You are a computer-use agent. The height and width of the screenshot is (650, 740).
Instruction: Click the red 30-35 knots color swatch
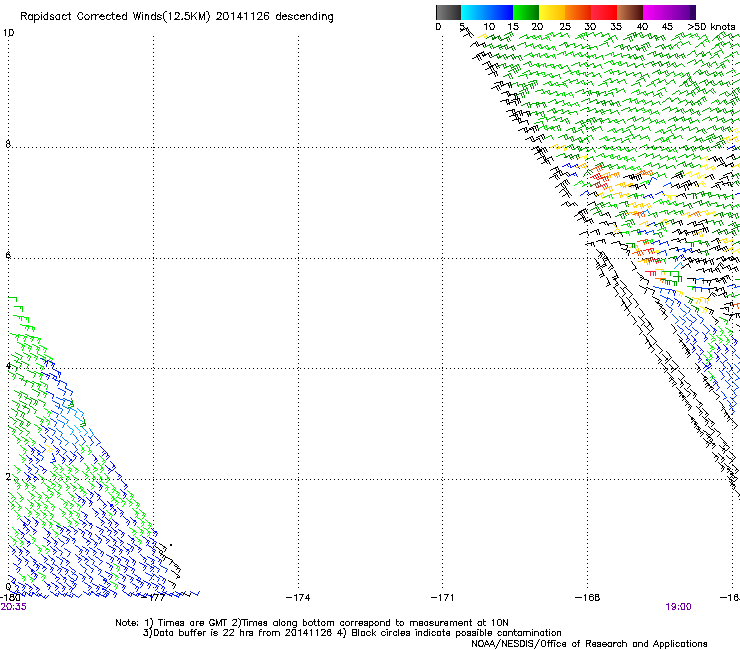point(604,12)
